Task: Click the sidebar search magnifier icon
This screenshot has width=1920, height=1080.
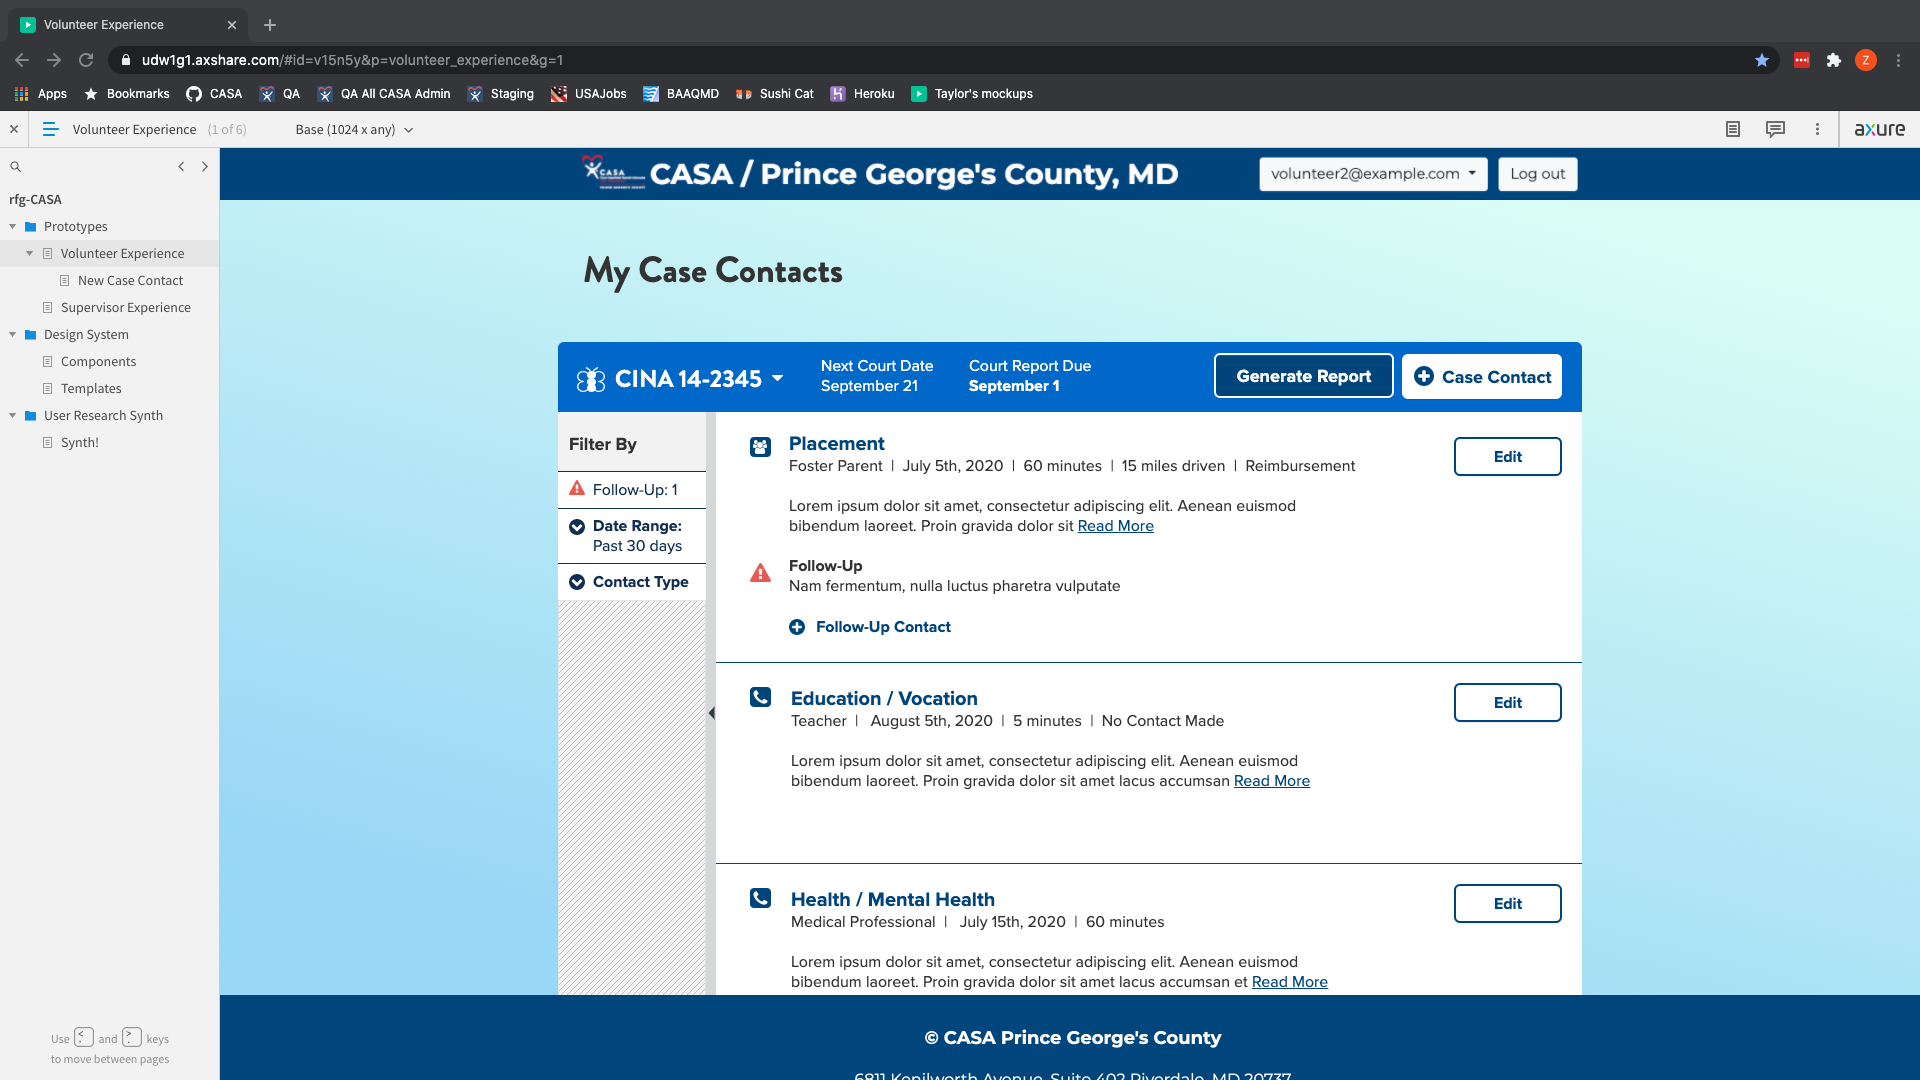Action: pyautogui.click(x=15, y=167)
